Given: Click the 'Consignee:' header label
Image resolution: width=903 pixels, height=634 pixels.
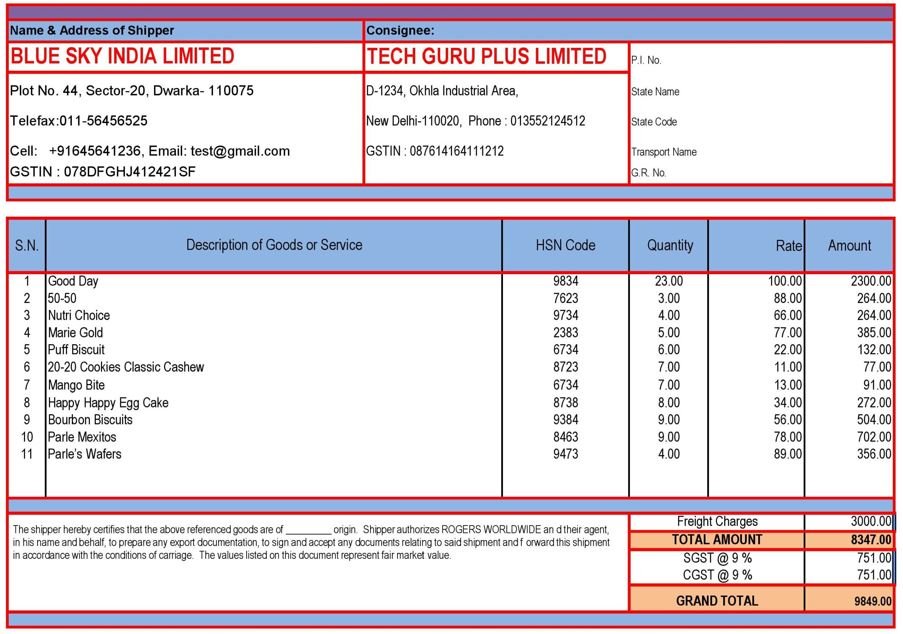Looking at the screenshot, I should (400, 31).
